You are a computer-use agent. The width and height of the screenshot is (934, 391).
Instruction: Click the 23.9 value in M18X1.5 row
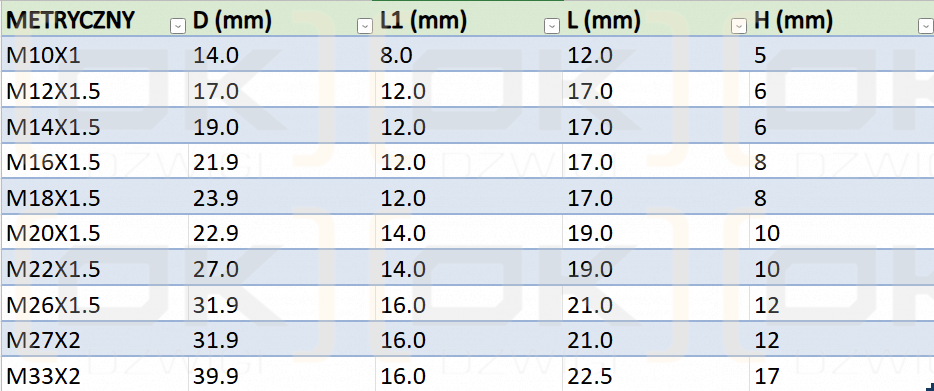click(x=216, y=198)
